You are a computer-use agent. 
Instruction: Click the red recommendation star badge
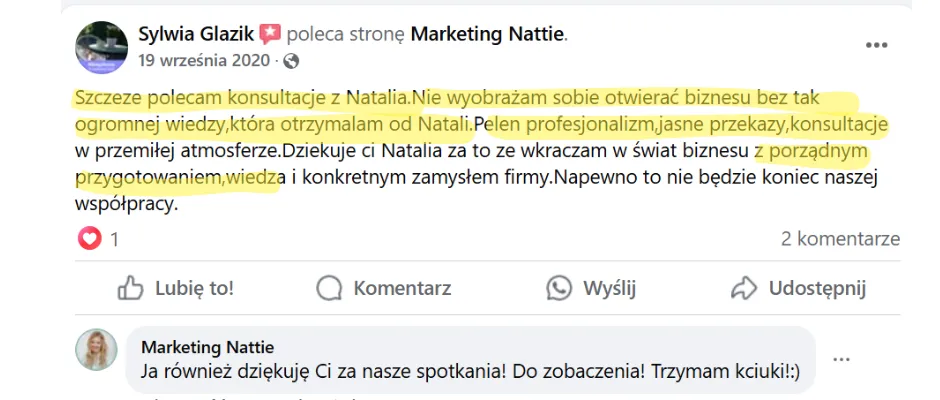(270, 35)
